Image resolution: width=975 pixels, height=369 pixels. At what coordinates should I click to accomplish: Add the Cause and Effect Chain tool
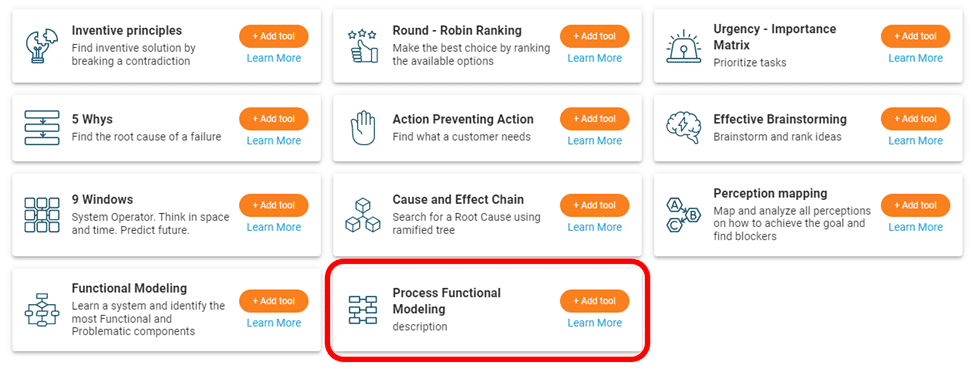click(594, 205)
